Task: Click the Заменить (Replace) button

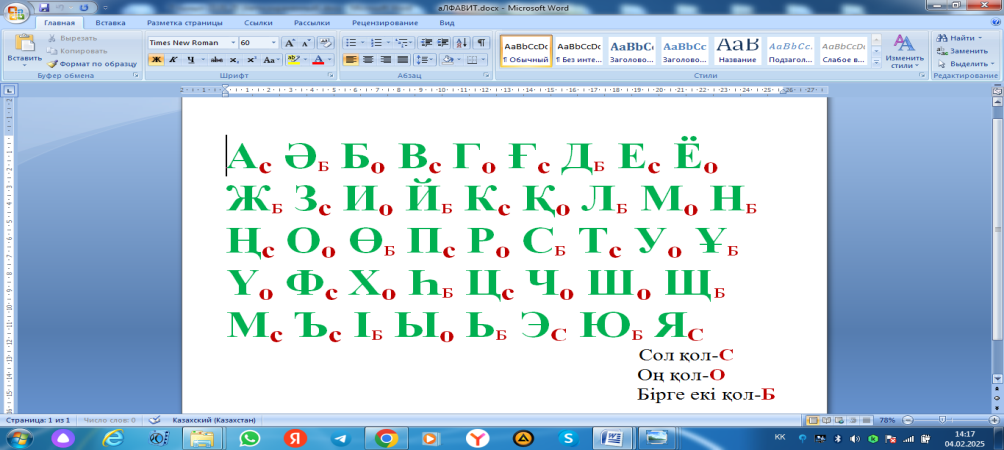Action: click(962, 50)
